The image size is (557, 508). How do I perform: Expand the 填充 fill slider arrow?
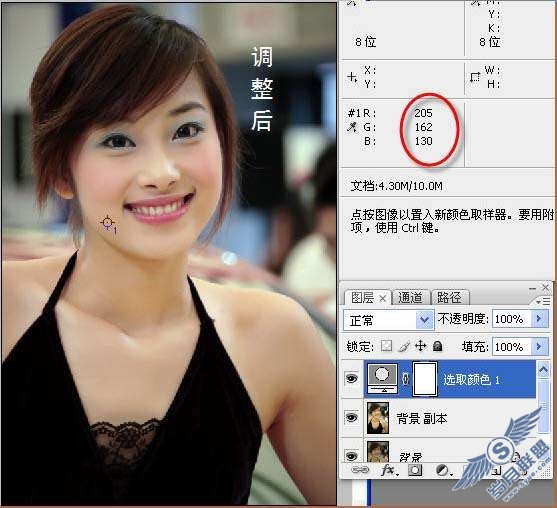coord(539,346)
